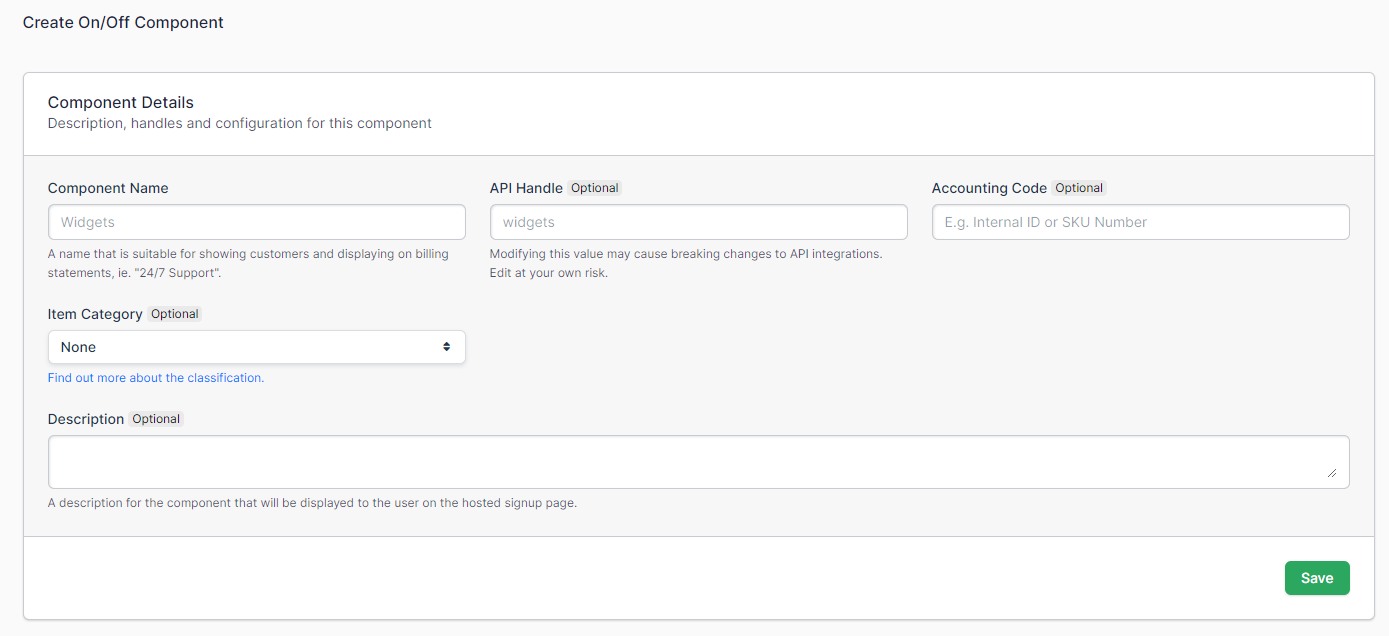
Task: Click the Accounting Code input field
Action: click(1140, 222)
